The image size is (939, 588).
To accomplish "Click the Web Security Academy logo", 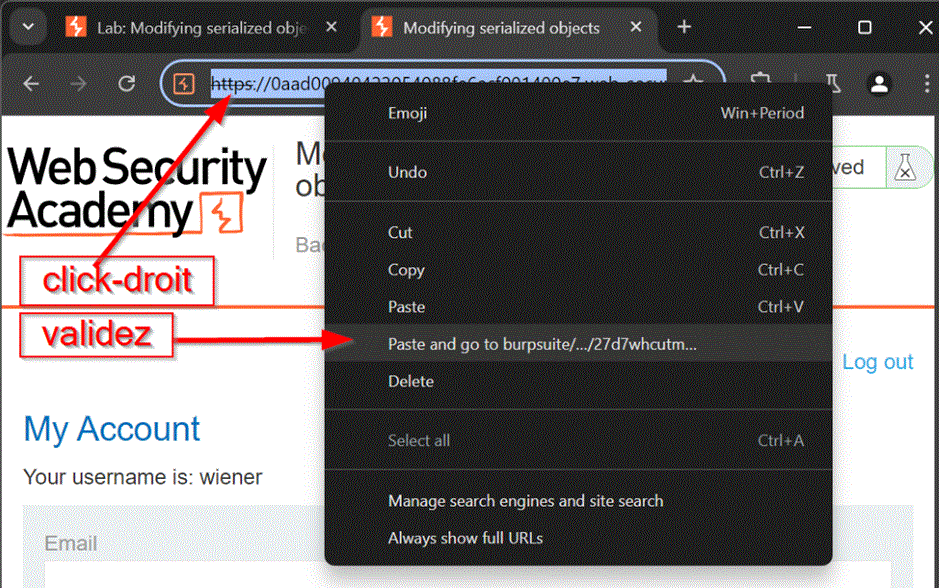I will coord(137,192).
